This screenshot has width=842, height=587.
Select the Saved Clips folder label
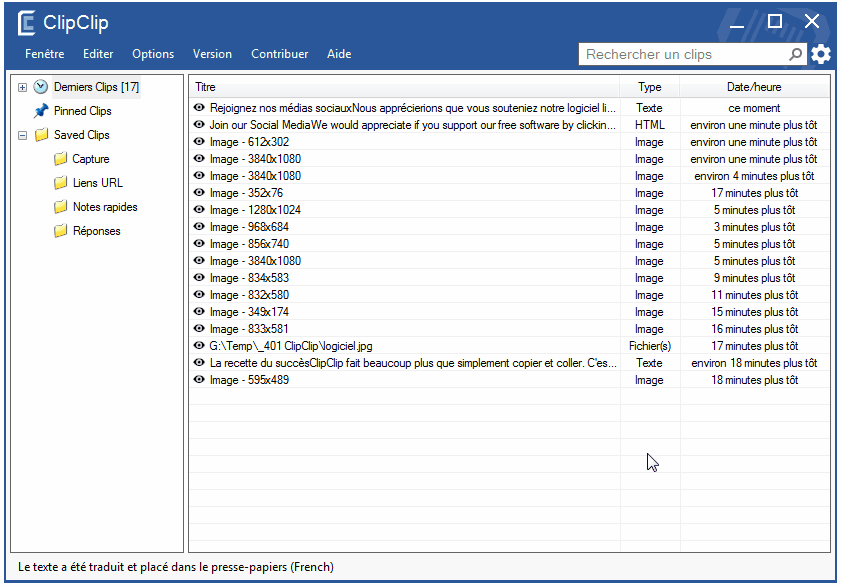point(82,135)
